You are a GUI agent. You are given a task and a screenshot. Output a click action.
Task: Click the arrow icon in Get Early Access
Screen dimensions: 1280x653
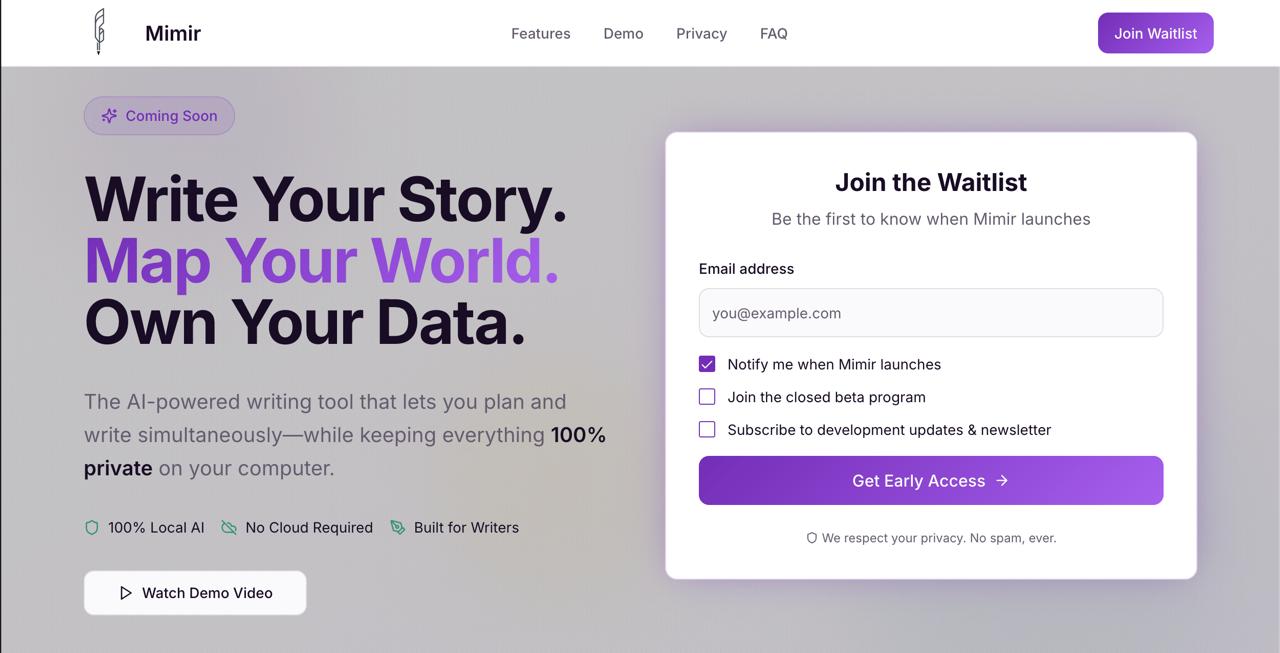pos(1002,481)
